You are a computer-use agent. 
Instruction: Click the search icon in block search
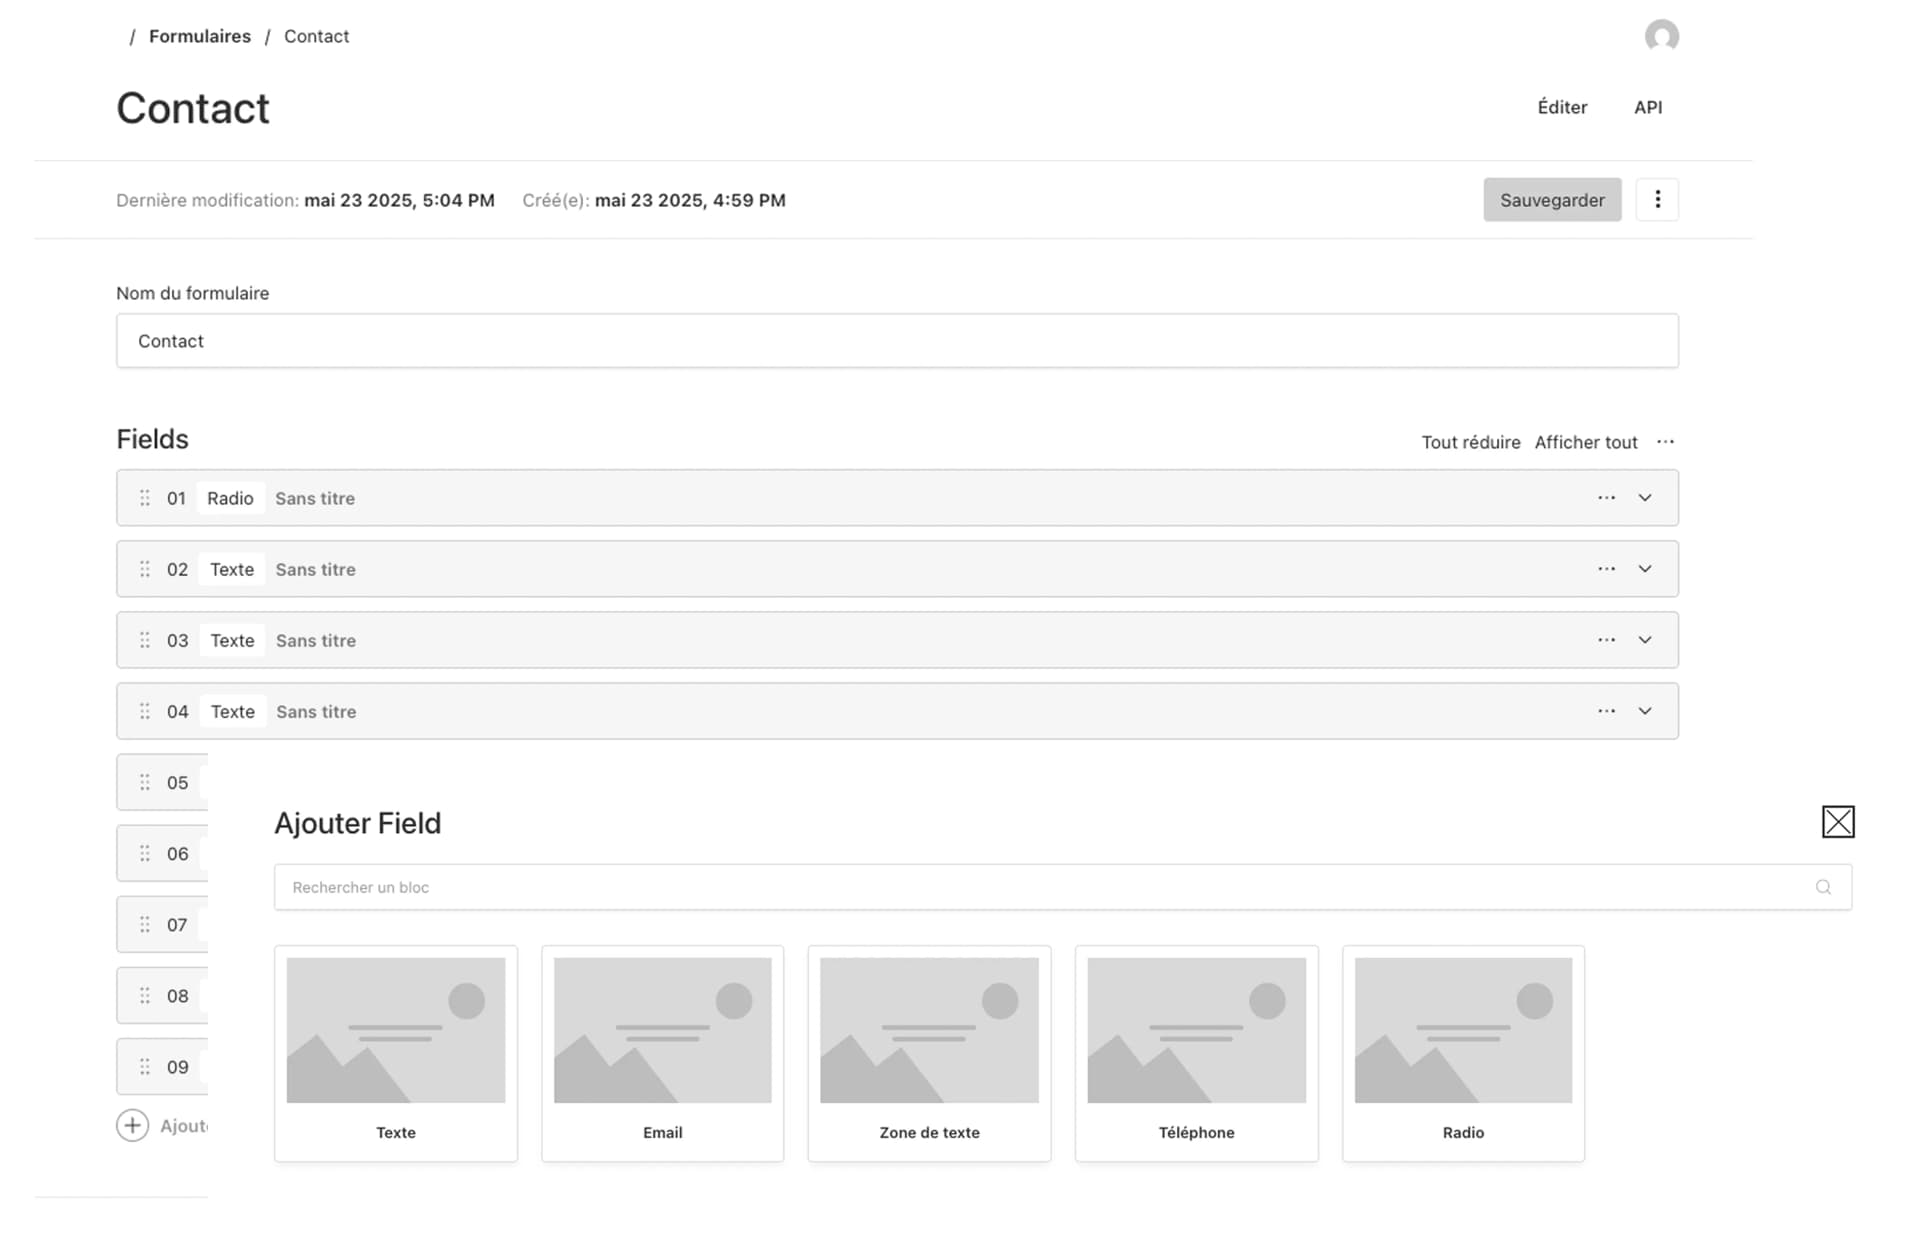tap(1823, 887)
